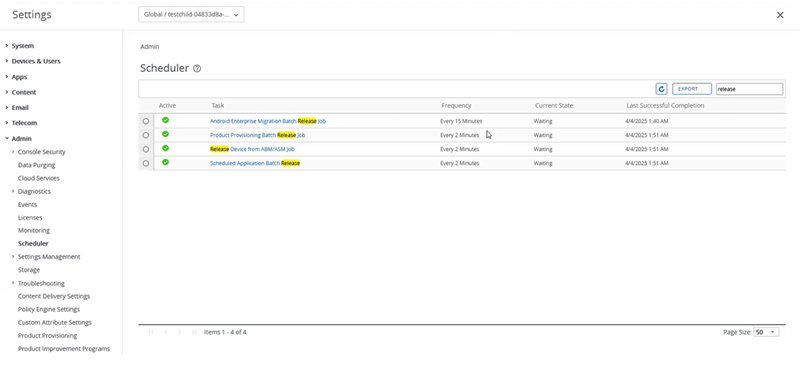Select radio for Android Enterprise Migration Batch job

point(146,121)
